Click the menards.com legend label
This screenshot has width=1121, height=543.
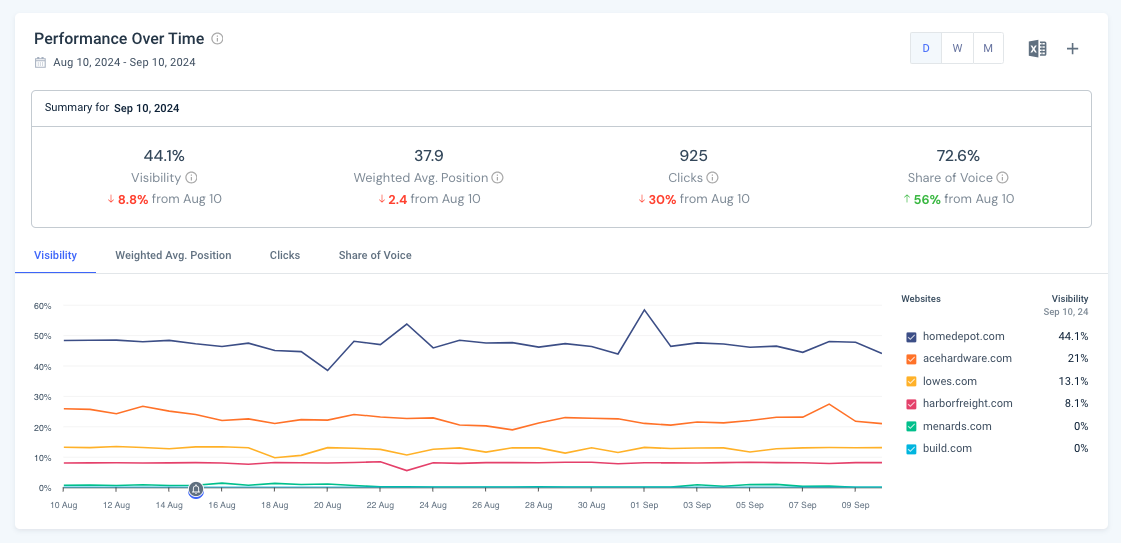point(957,427)
